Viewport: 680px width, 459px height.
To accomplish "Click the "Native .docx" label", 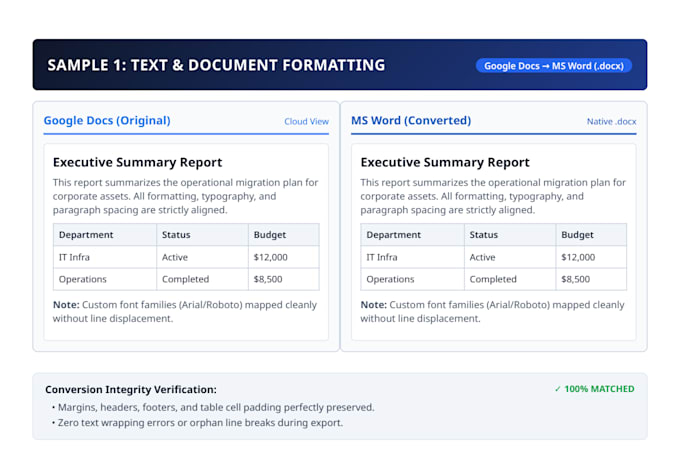I will [x=611, y=121].
